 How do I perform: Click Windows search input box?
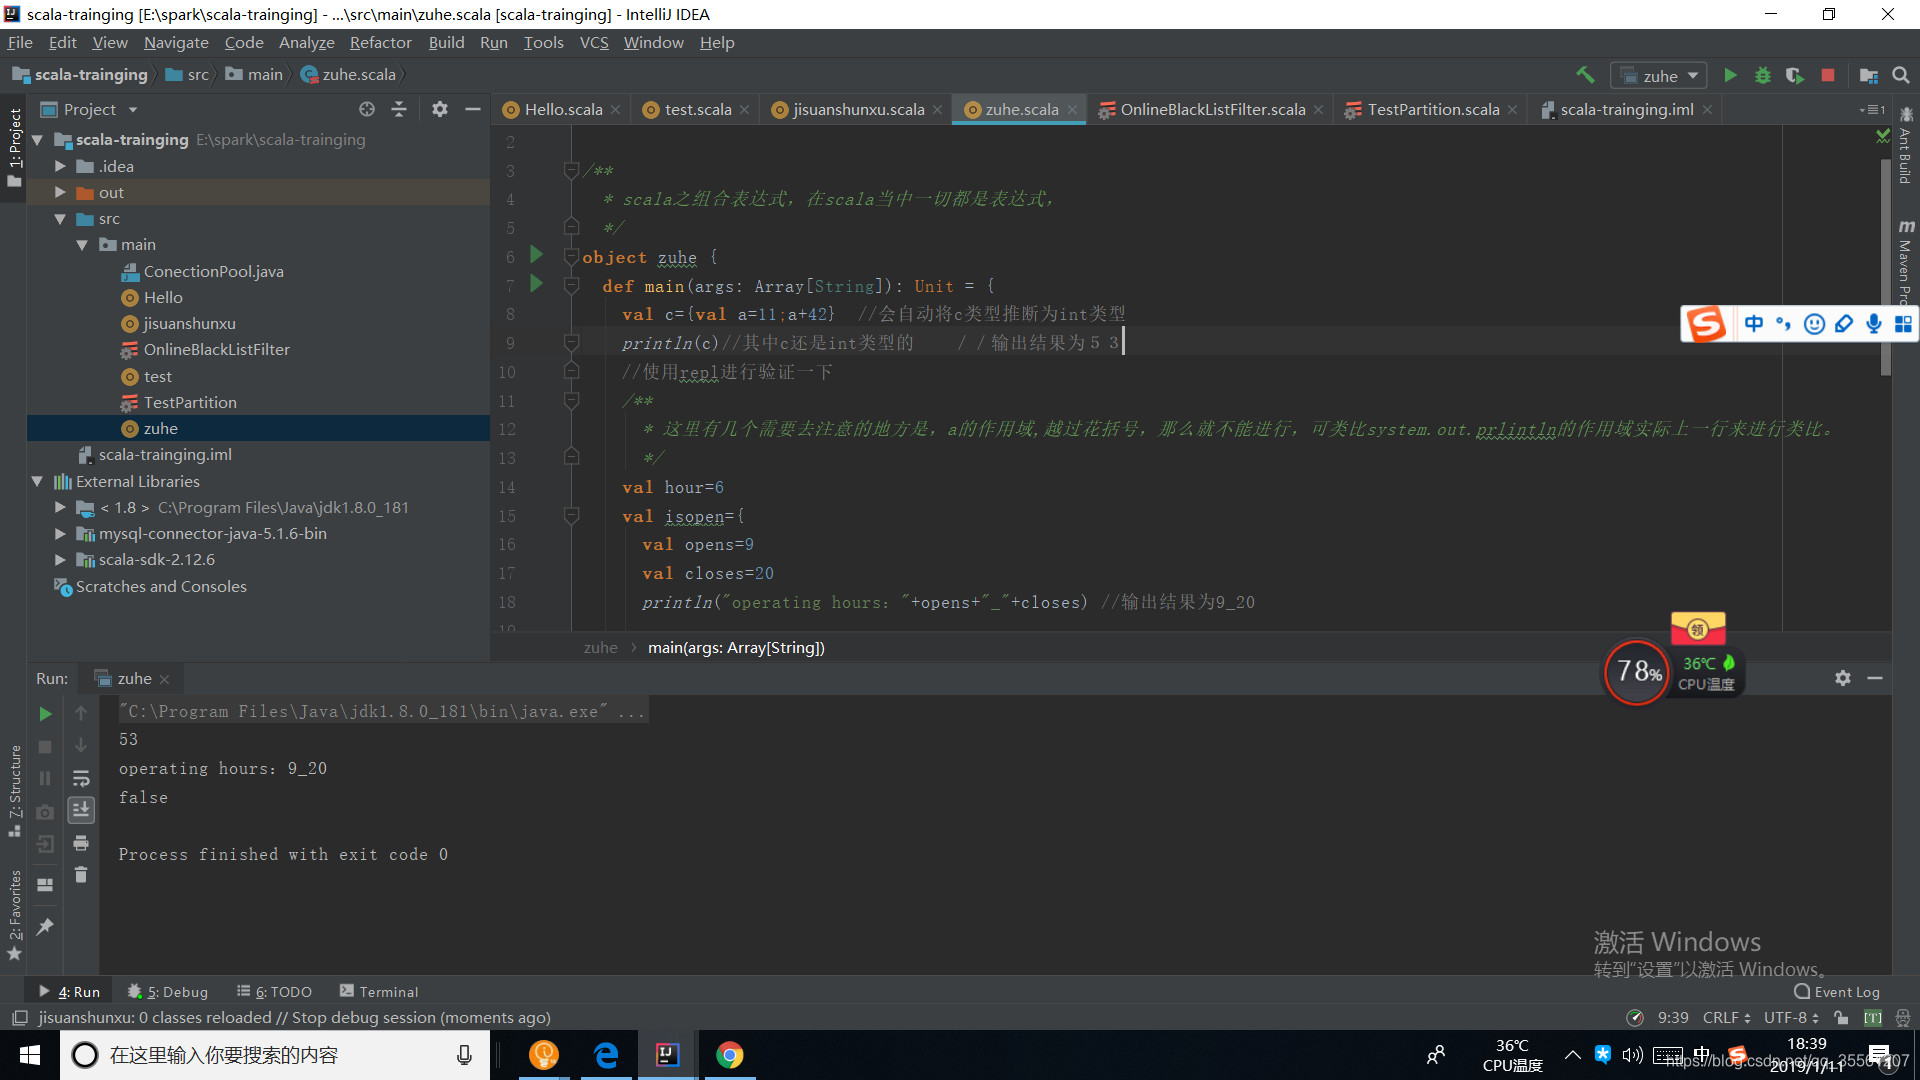tap(275, 1055)
